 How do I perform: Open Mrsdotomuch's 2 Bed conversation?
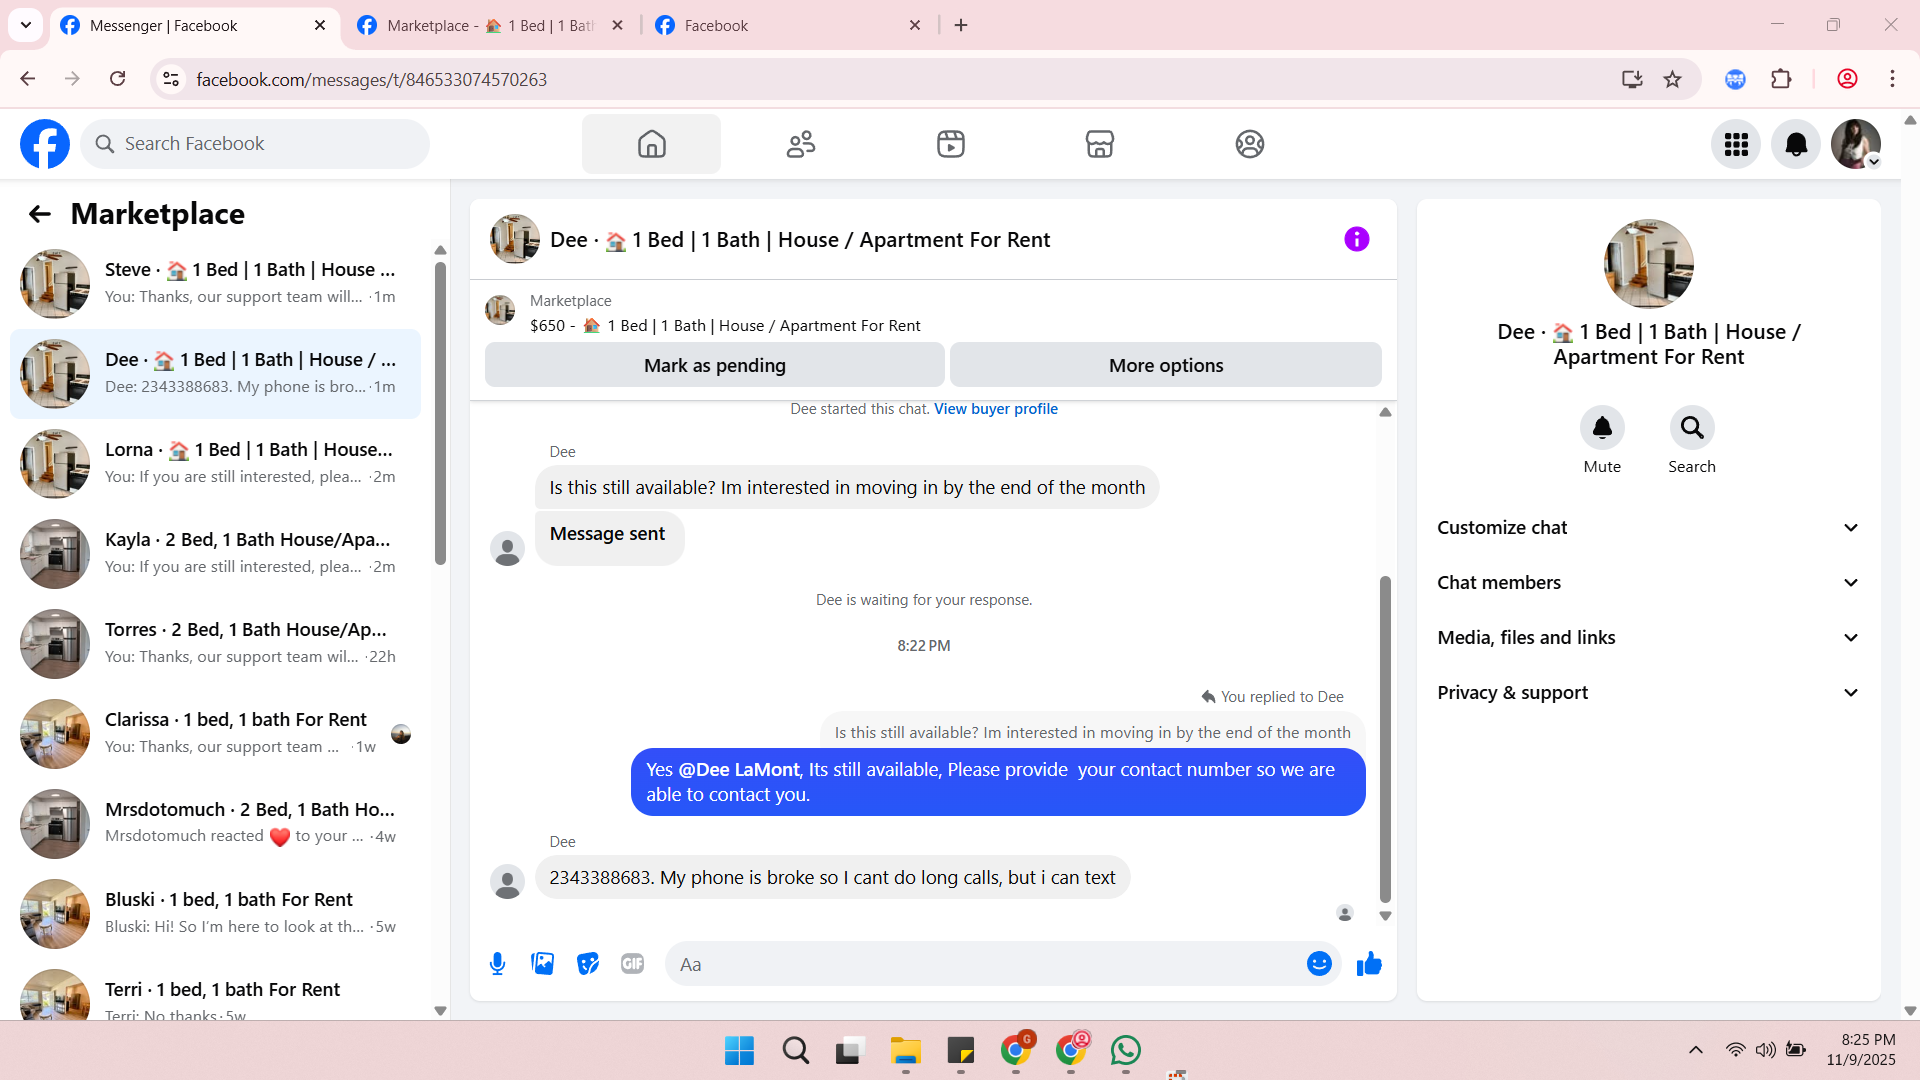(x=215, y=824)
